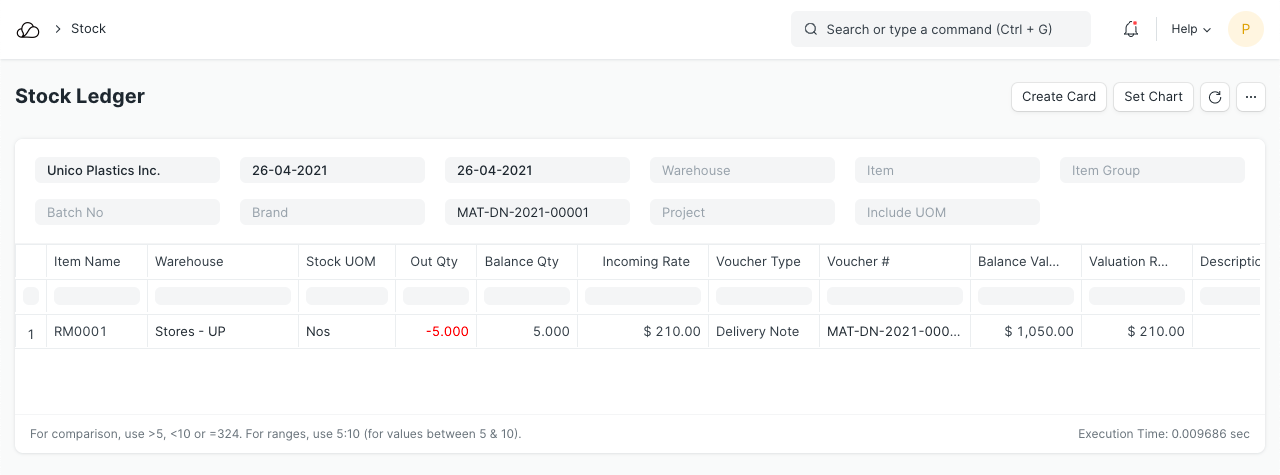Select the Delivery Note cell in row 1
This screenshot has width=1280, height=475.
pyautogui.click(x=757, y=332)
